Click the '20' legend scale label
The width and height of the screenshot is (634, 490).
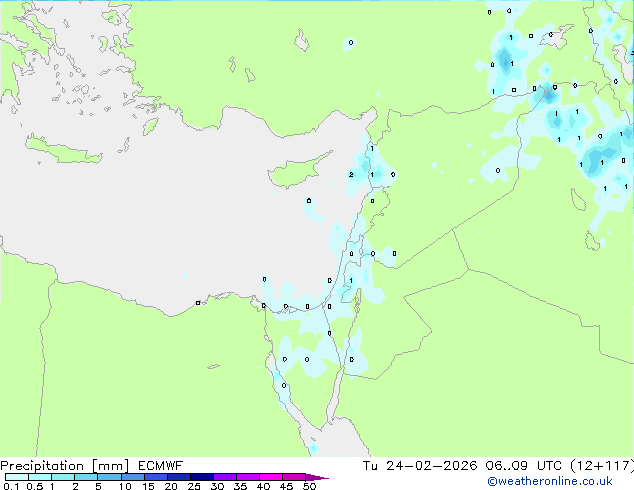tap(171, 486)
